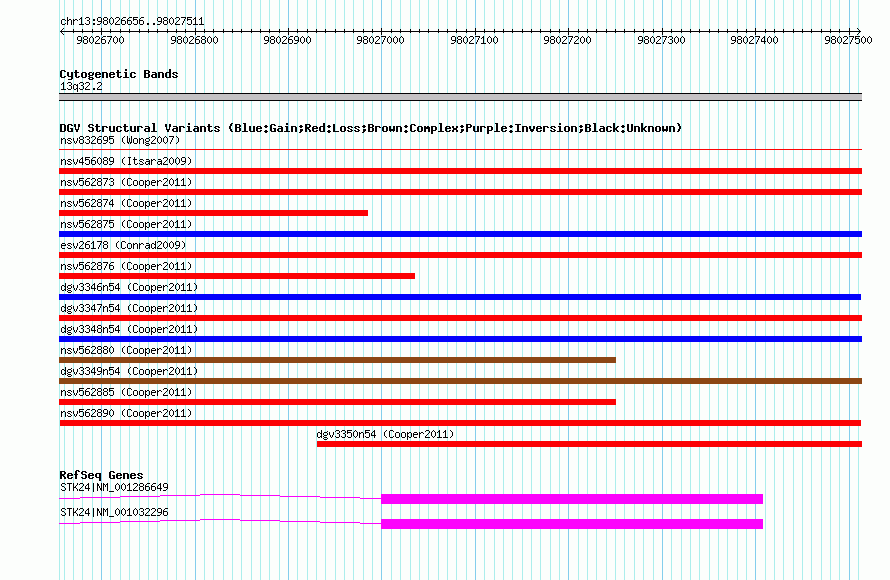Viewport: 890px width, 580px height.
Task: Open the nsv562876 (Cooper2011) label
Action: pyautogui.click(x=126, y=266)
